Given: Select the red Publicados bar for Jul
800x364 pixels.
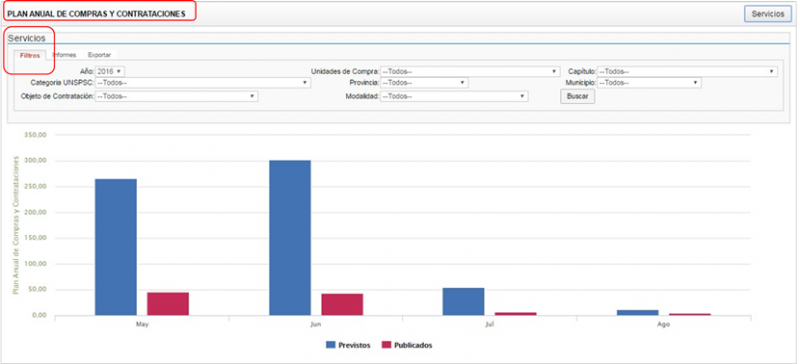Looking at the screenshot, I should tap(516, 313).
